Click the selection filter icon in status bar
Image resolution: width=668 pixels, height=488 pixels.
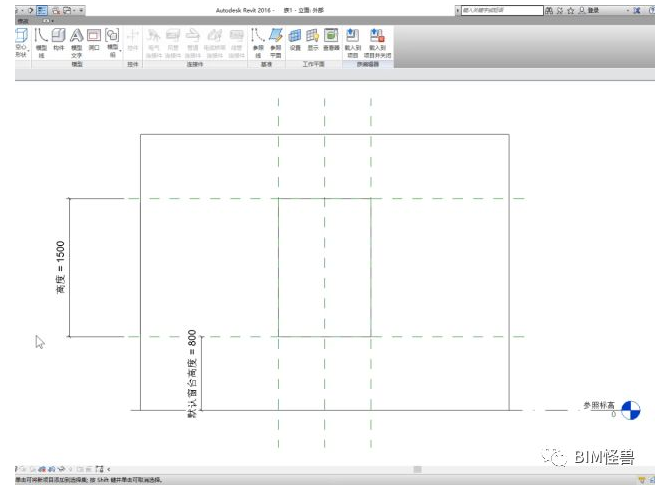click(x=642, y=480)
